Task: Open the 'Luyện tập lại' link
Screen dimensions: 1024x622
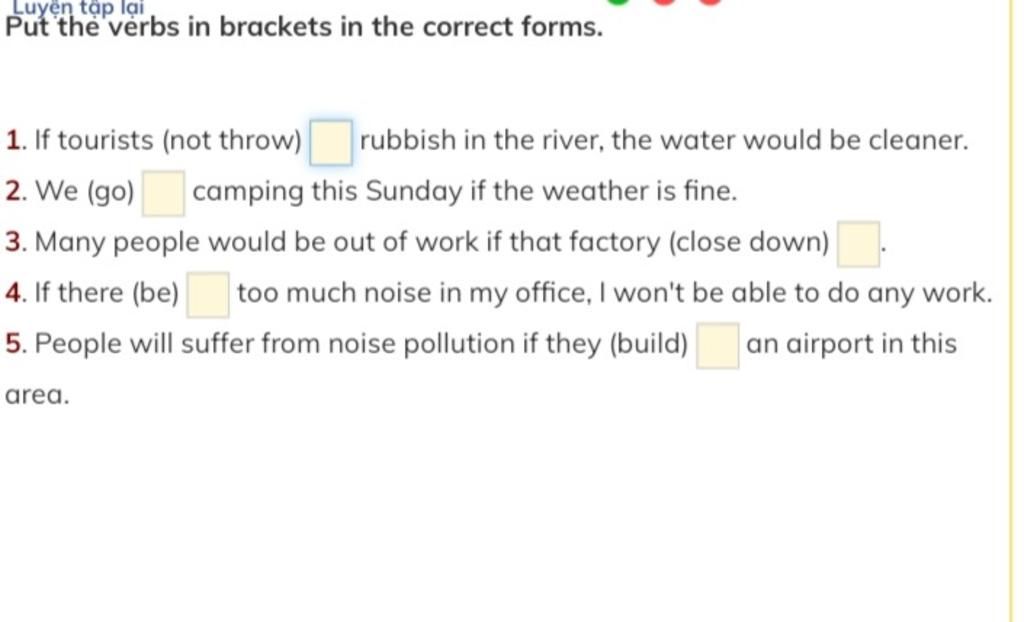Action: [78, 7]
